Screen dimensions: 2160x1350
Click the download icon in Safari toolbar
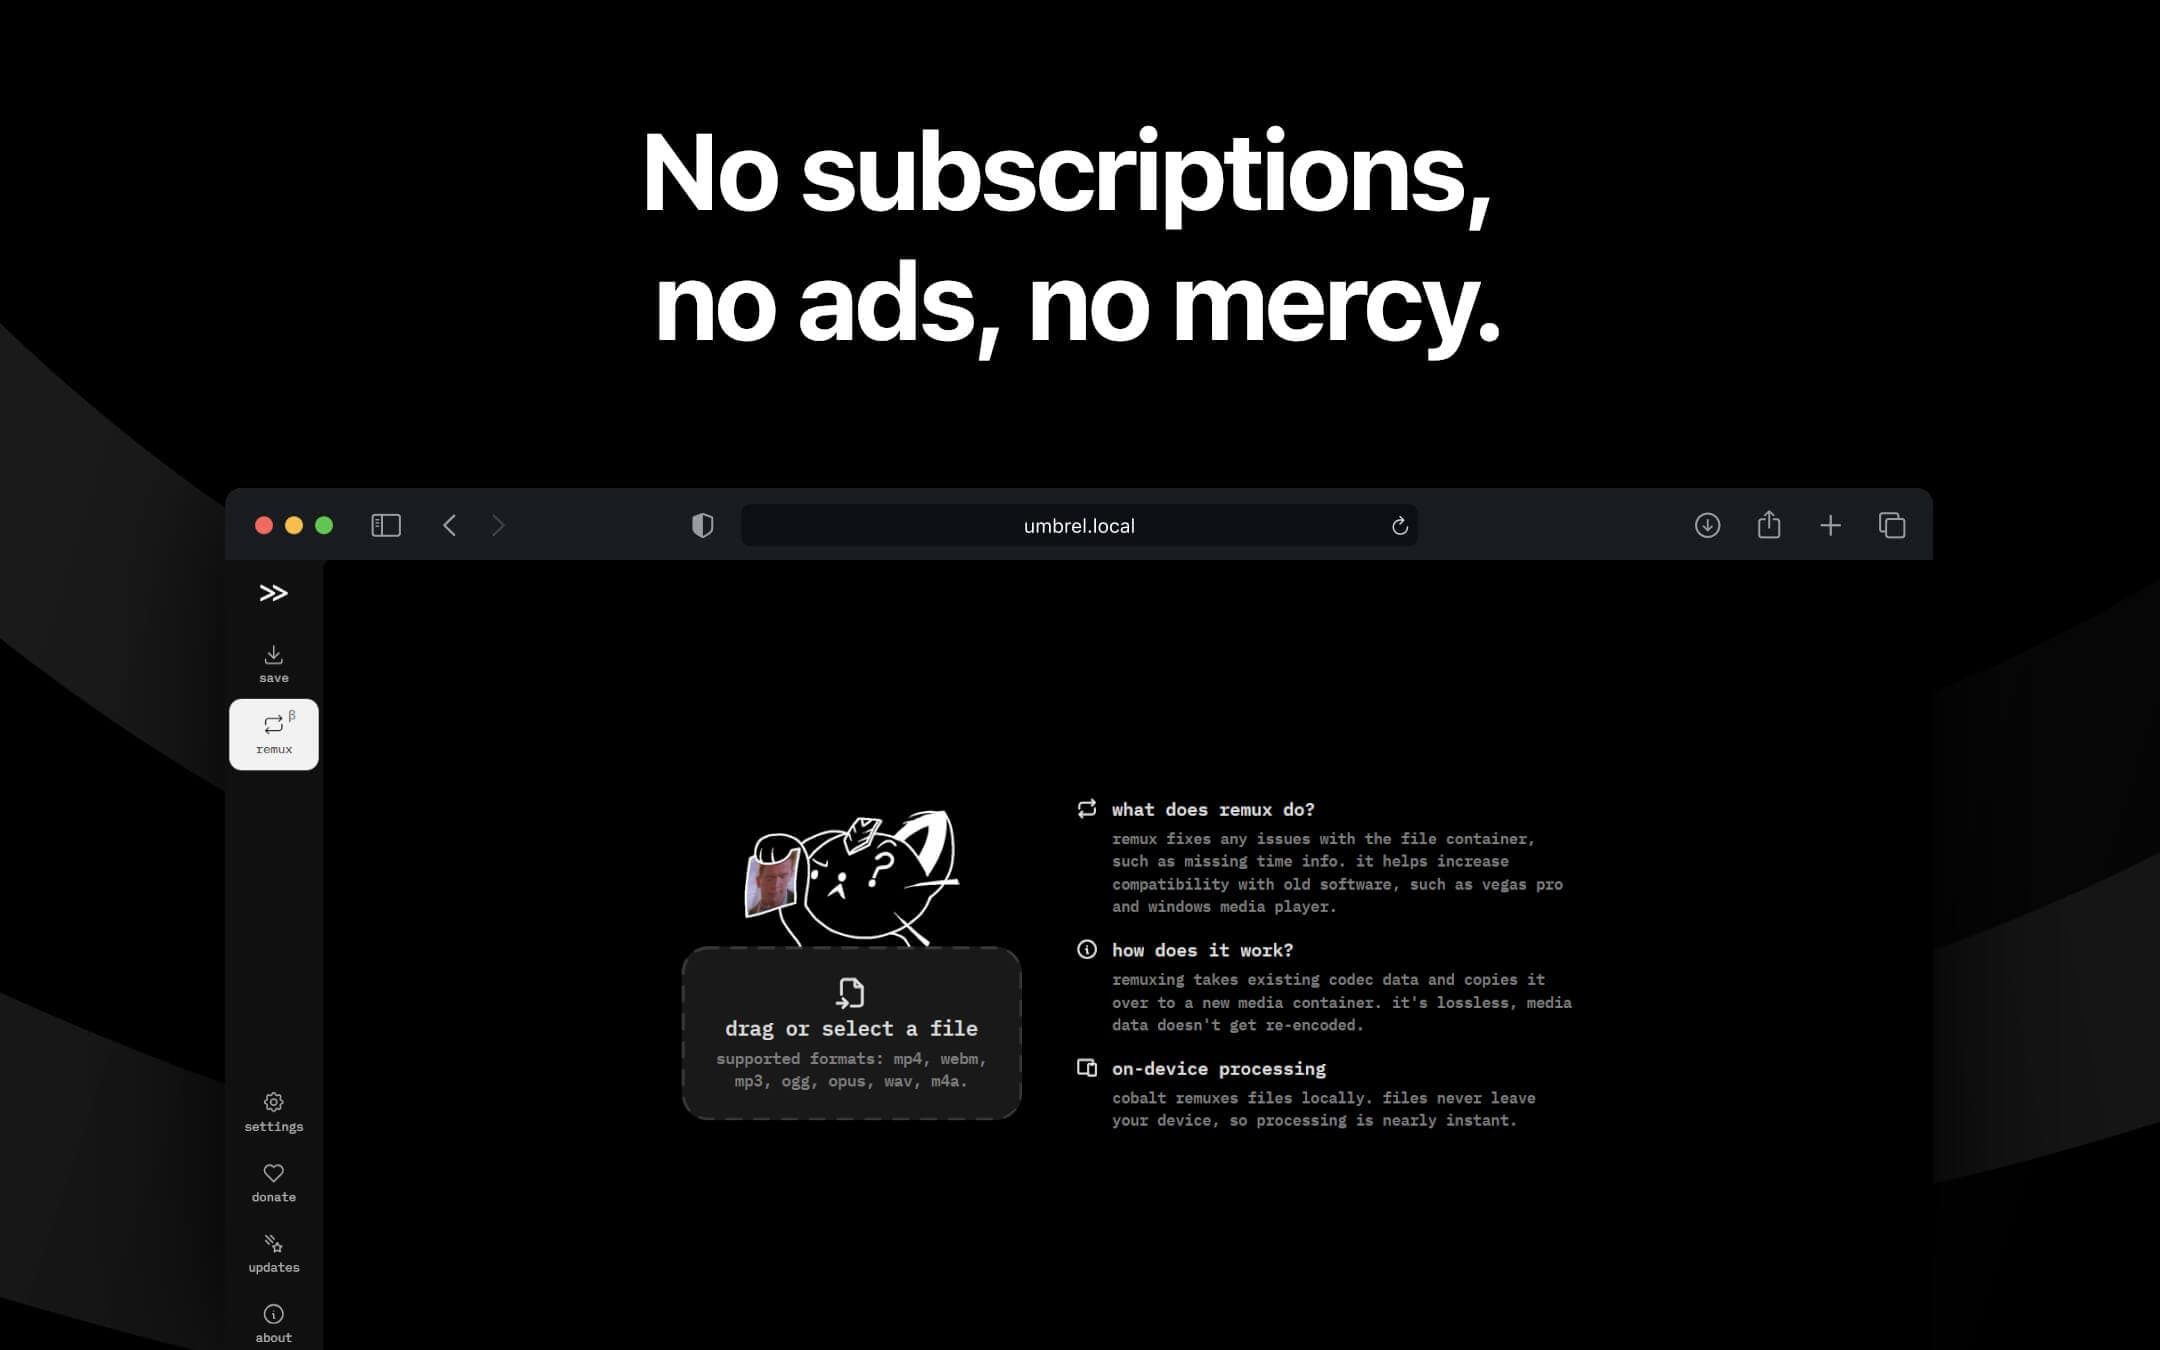point(1706,524)
